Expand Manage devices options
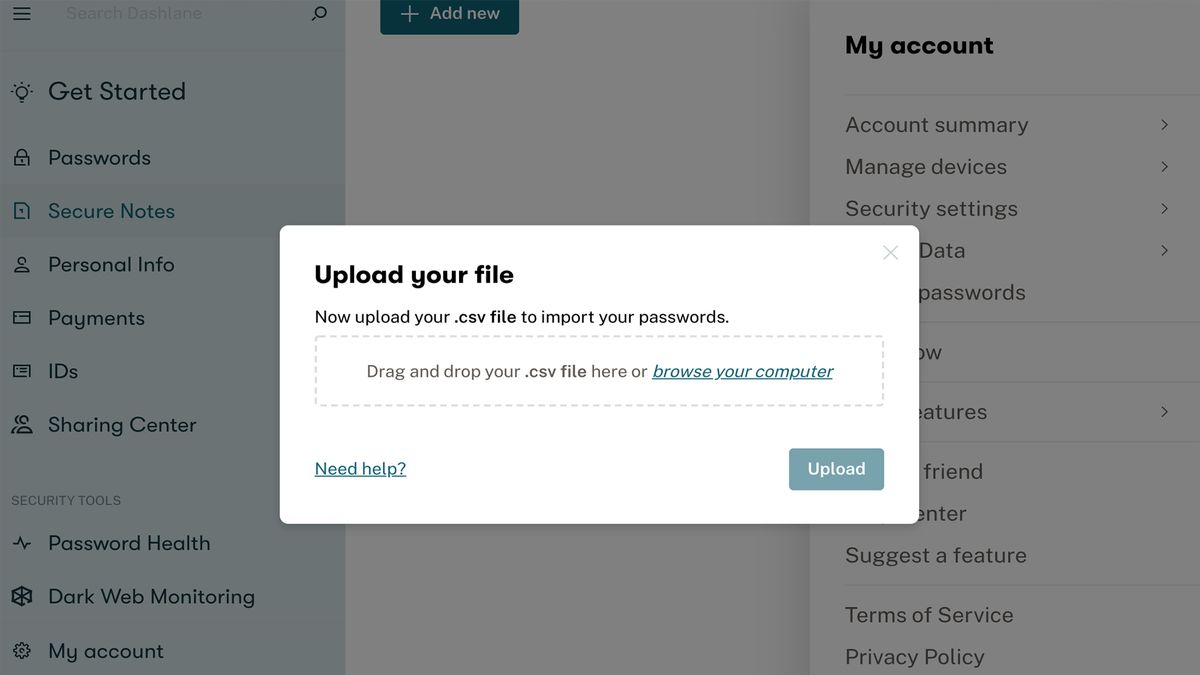The width and height of the screenshot is (1200, 675). [1163, 166]
